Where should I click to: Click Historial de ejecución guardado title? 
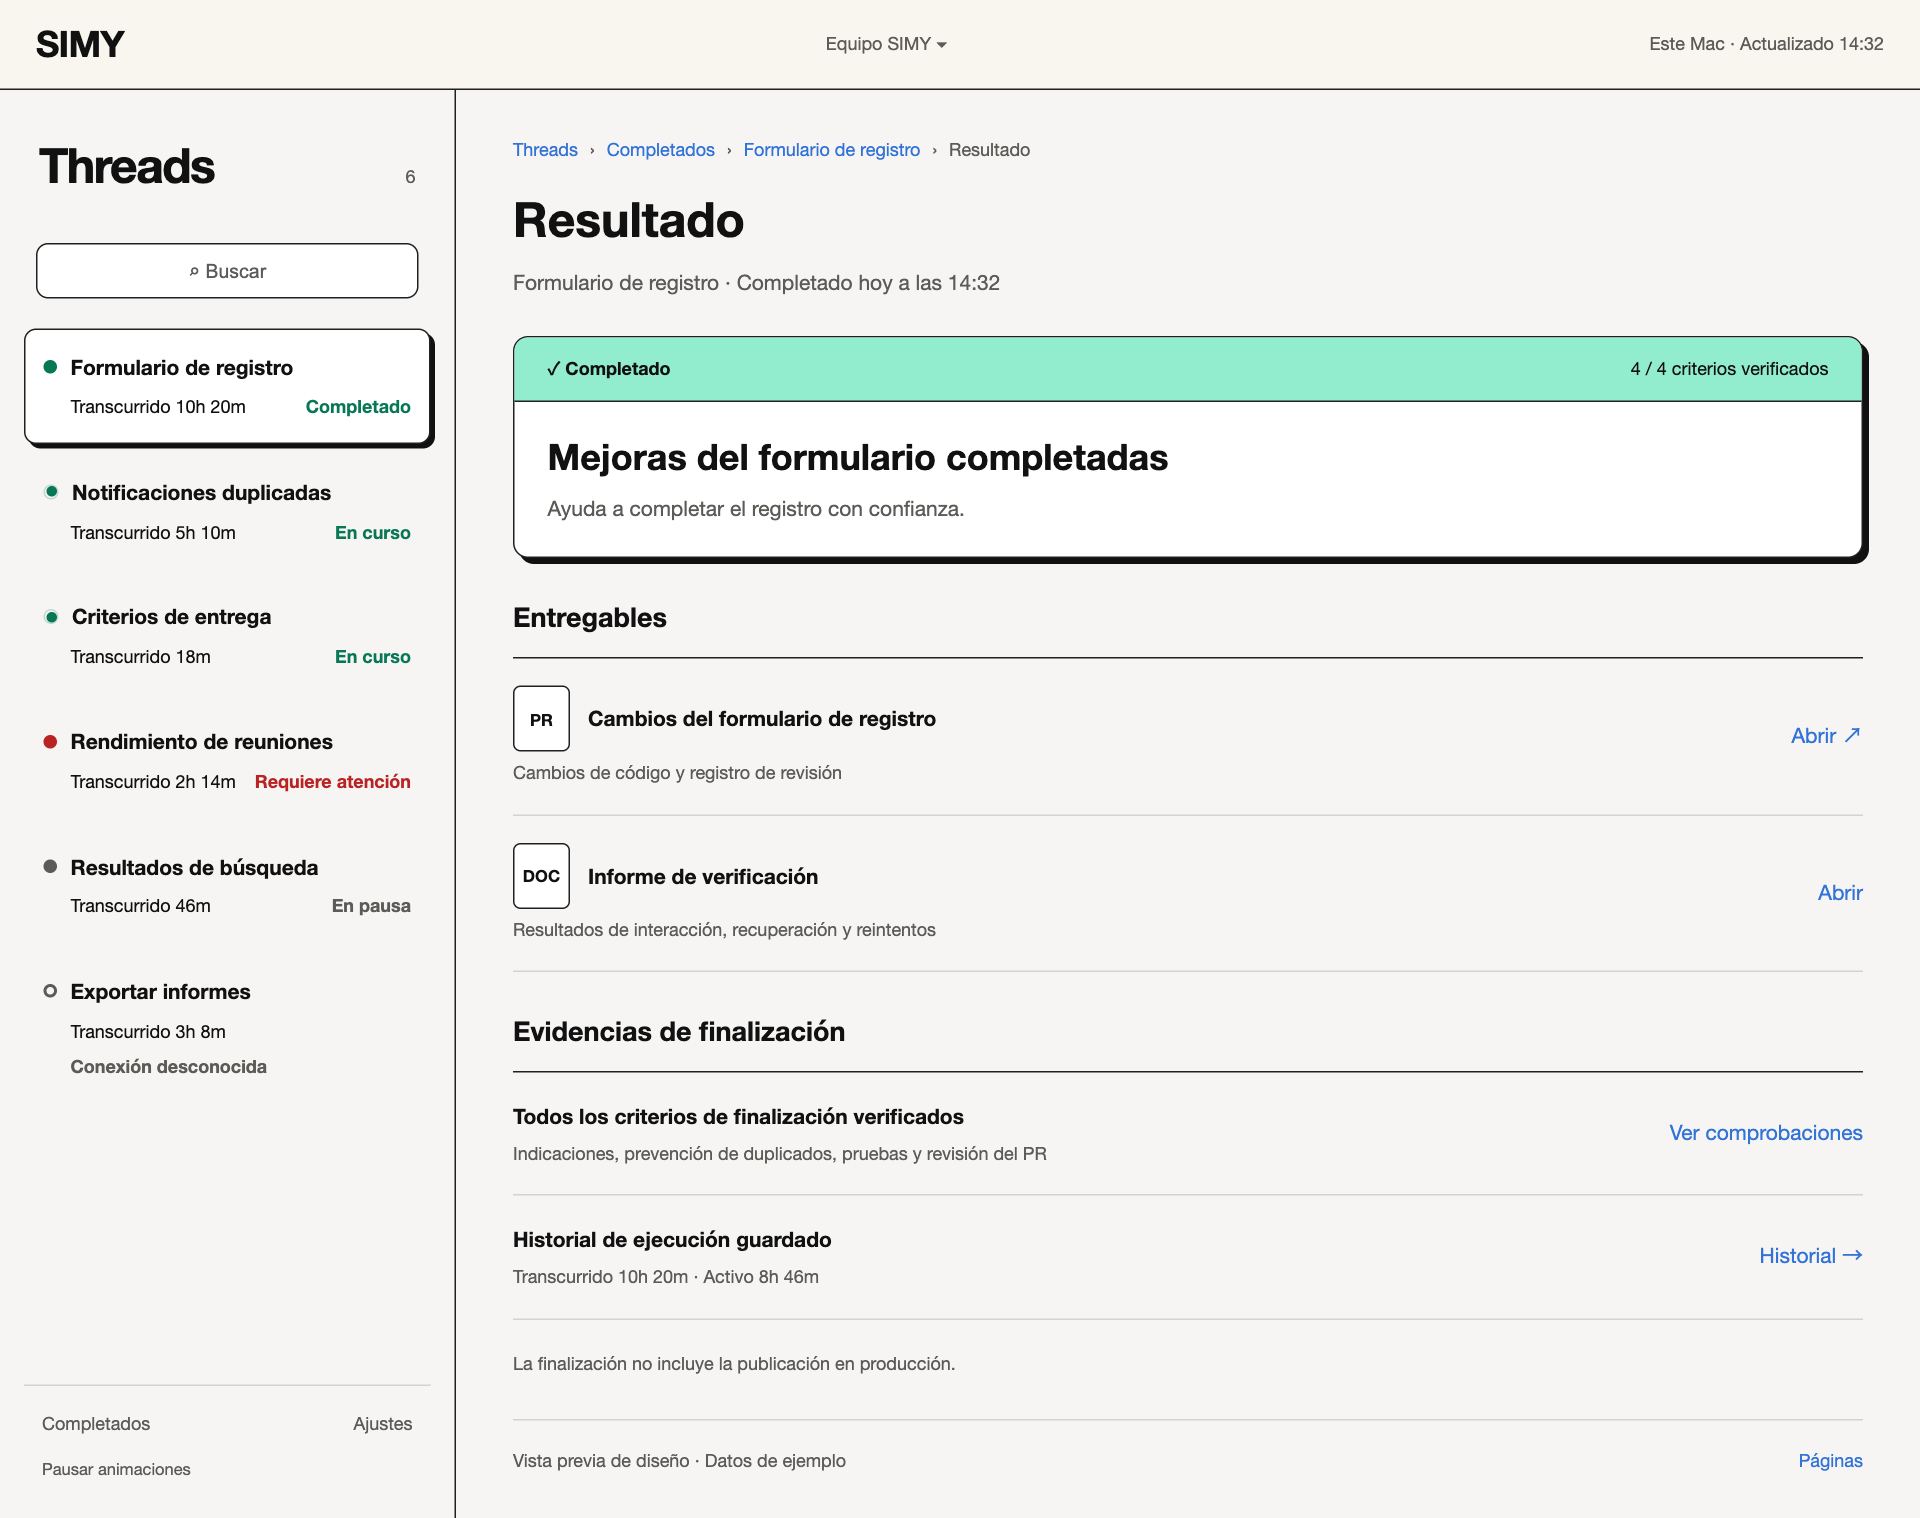tap(672, 1240)
